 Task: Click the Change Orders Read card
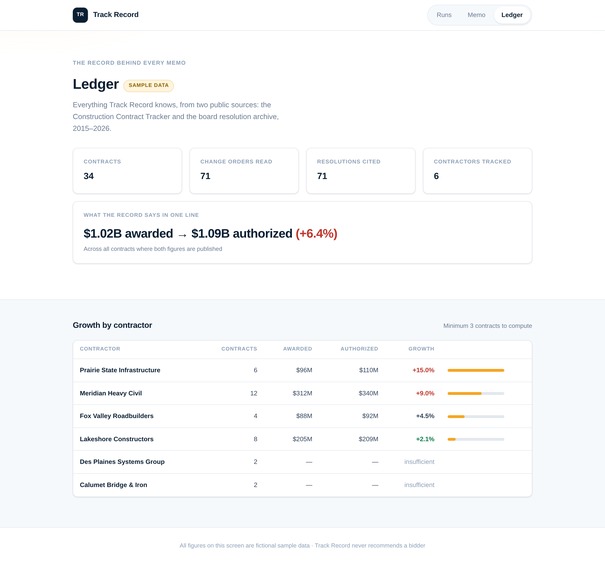(244, 171)
